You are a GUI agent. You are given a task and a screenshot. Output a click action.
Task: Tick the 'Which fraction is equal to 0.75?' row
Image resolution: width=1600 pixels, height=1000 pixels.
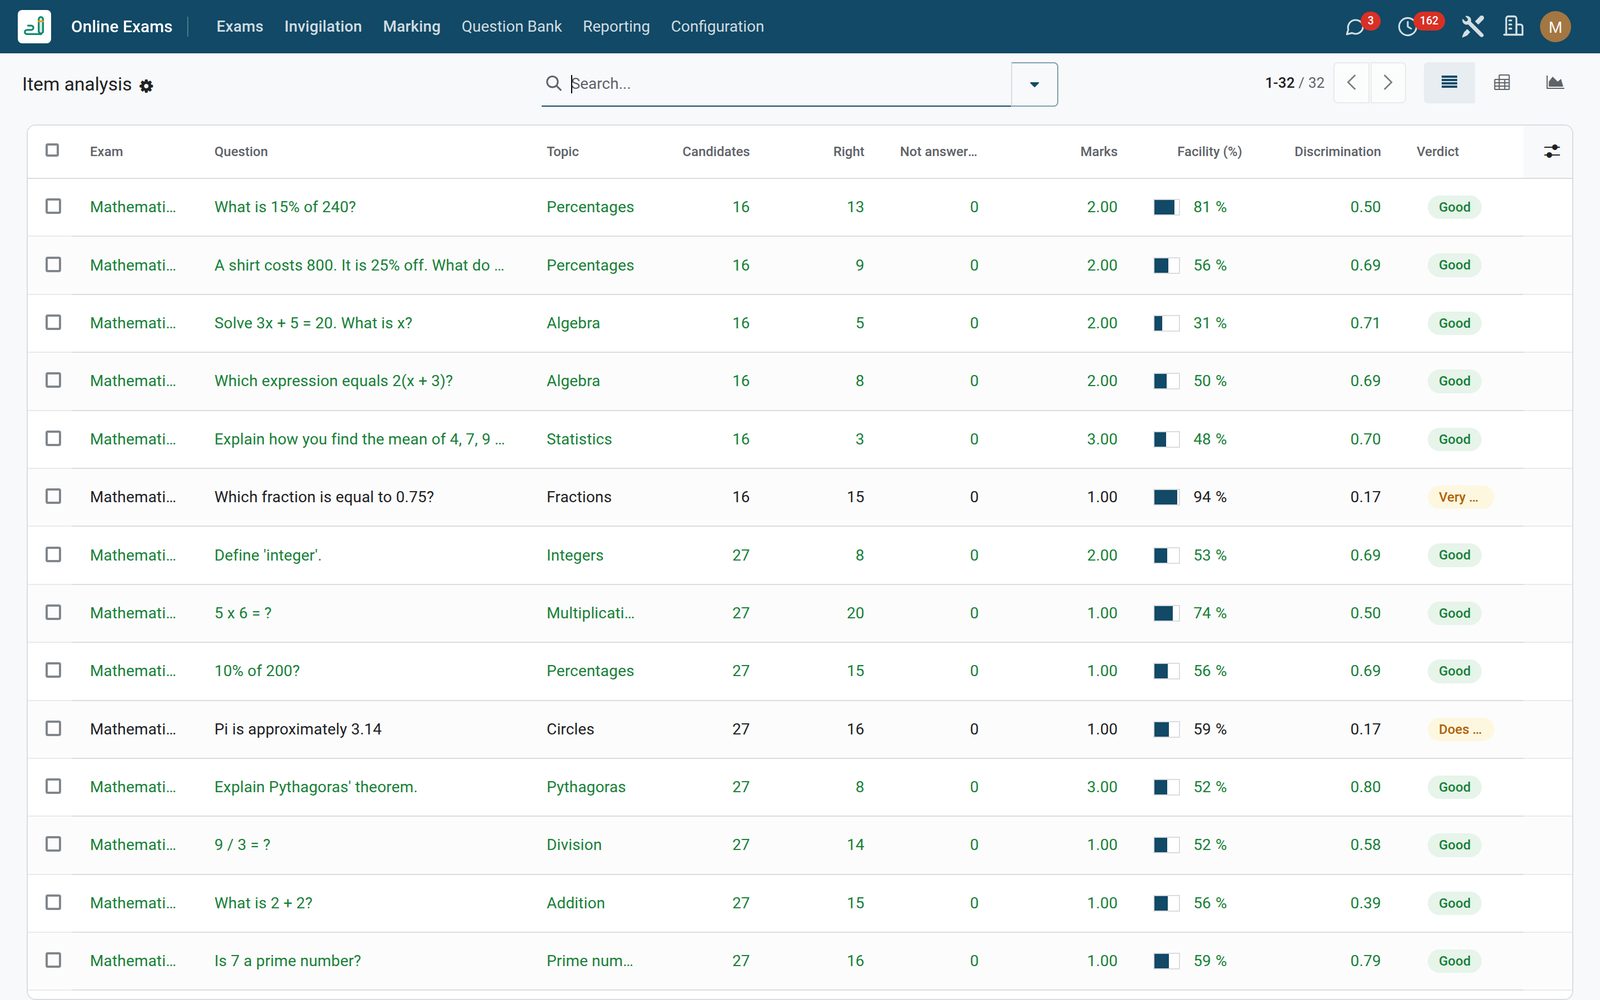(x=53, y=496)
